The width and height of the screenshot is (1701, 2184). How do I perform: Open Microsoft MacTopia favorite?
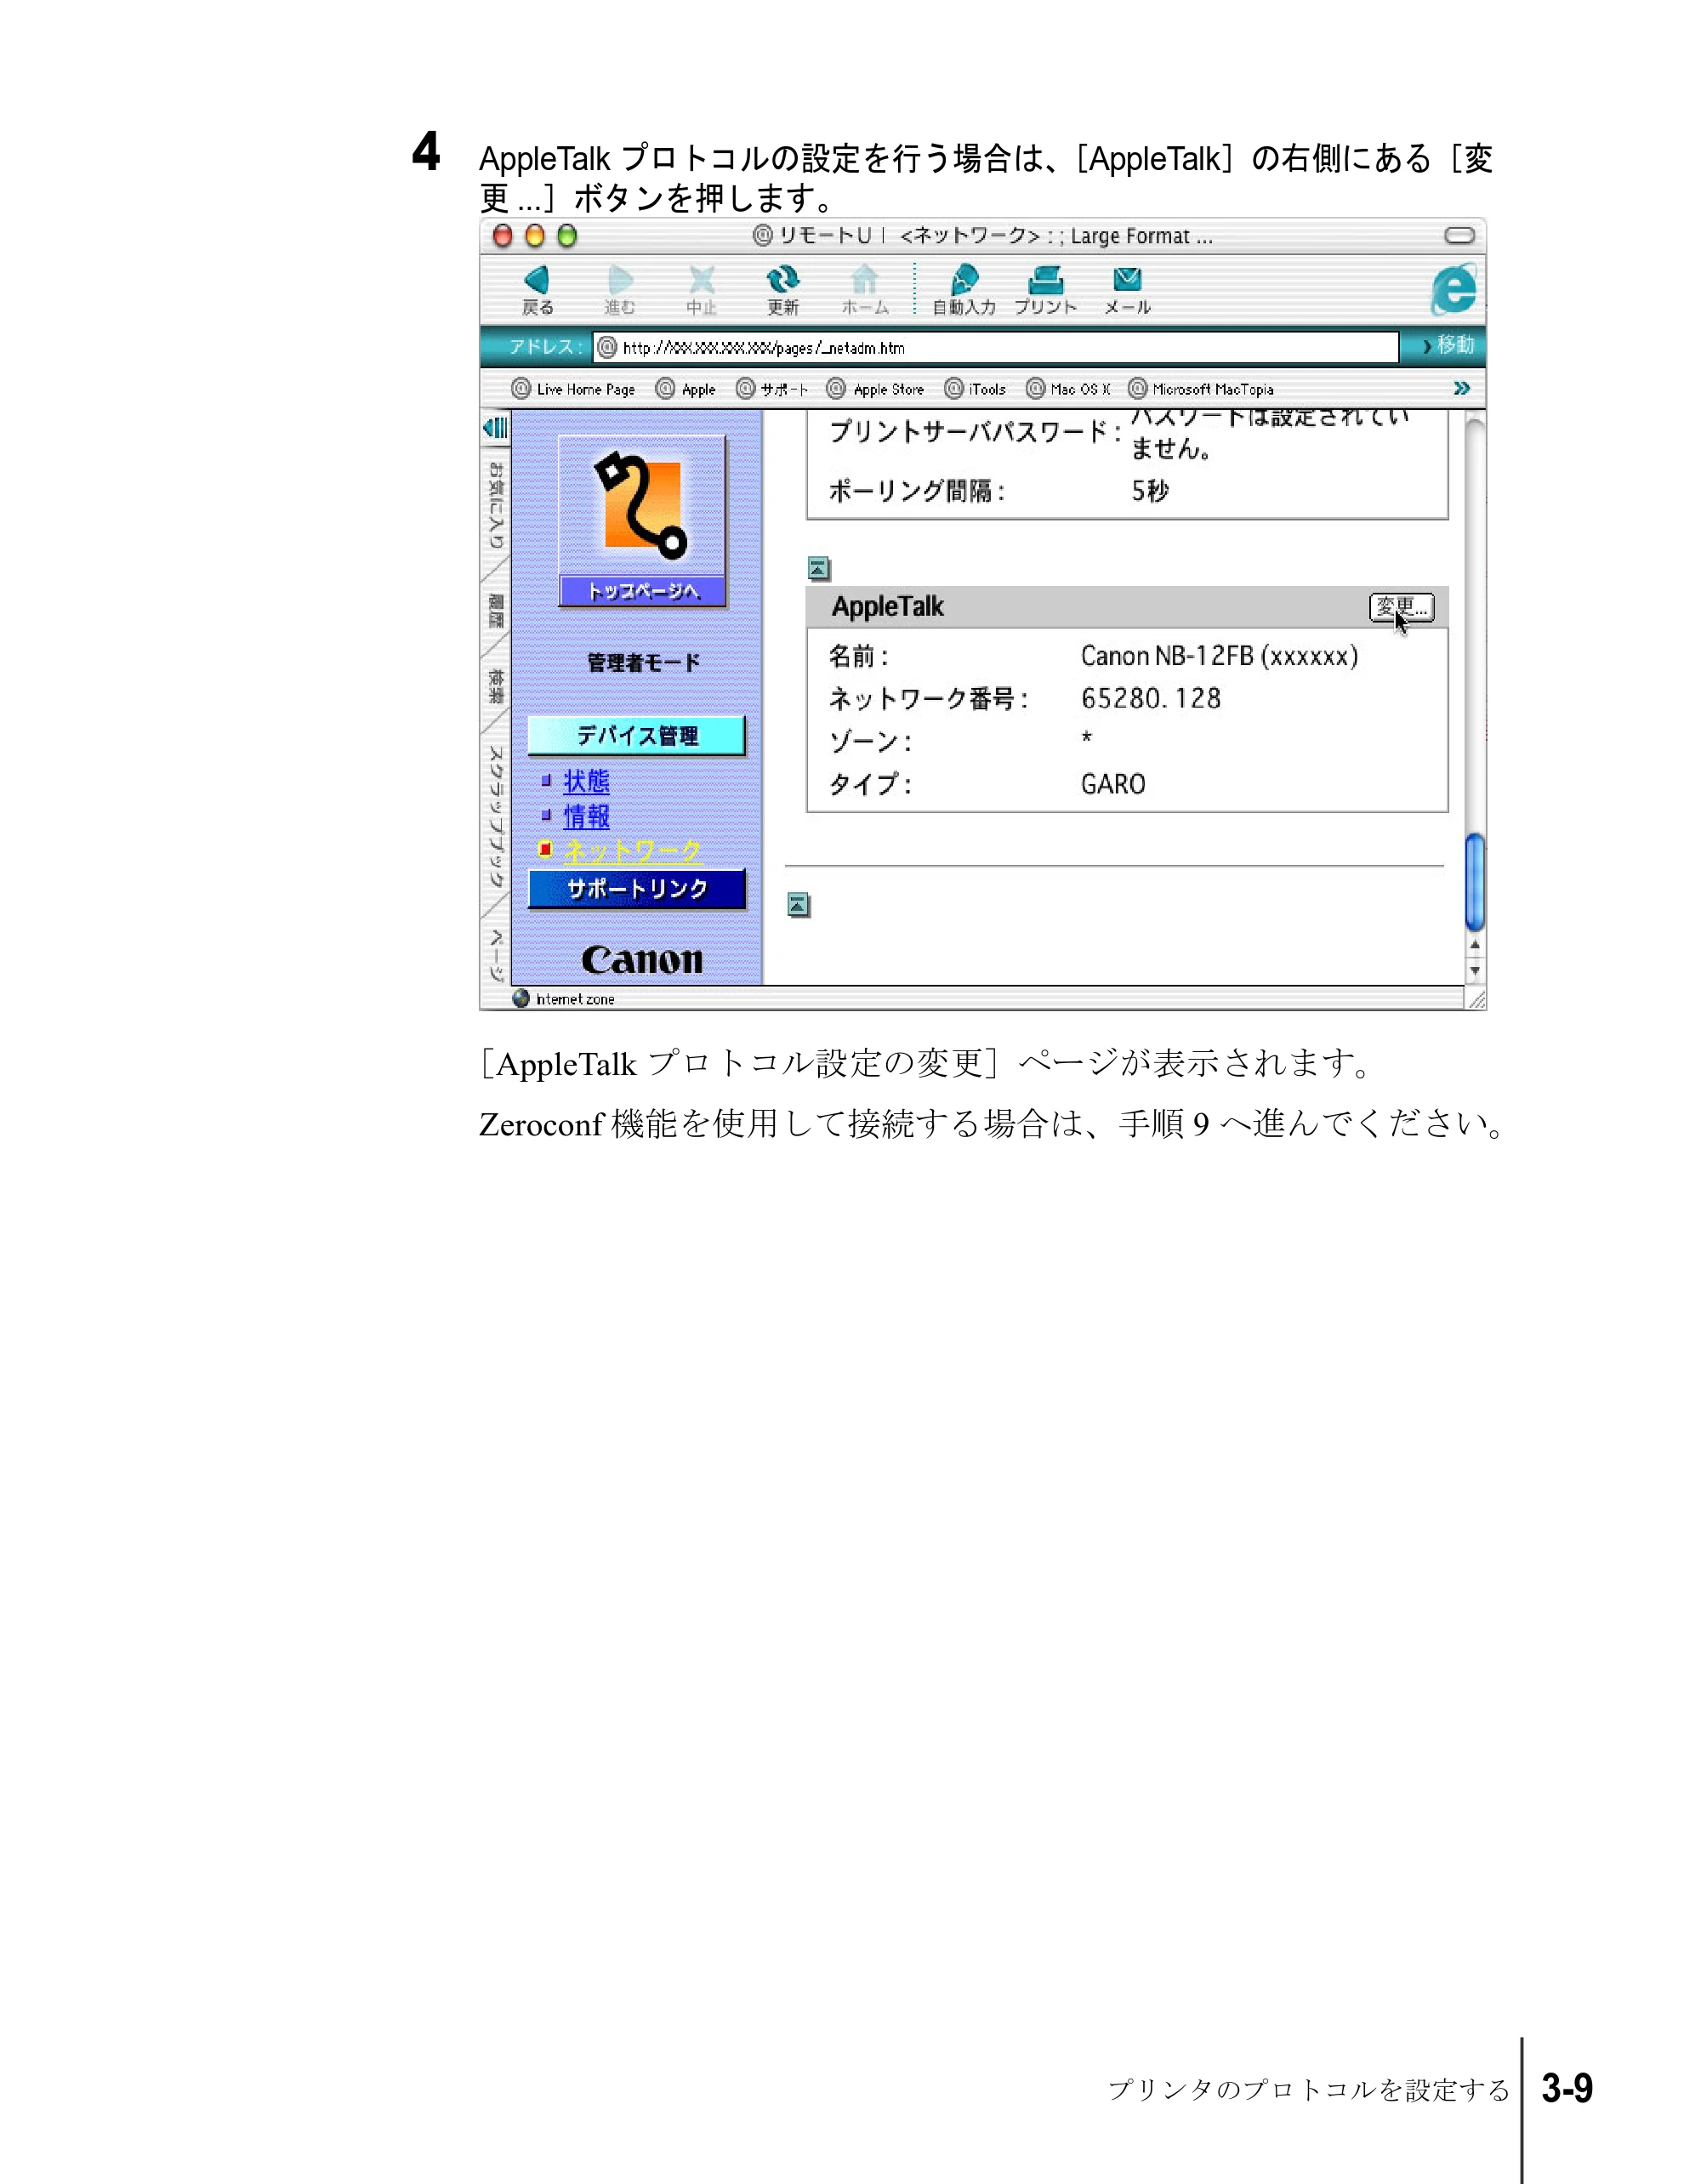[1201, 389]
